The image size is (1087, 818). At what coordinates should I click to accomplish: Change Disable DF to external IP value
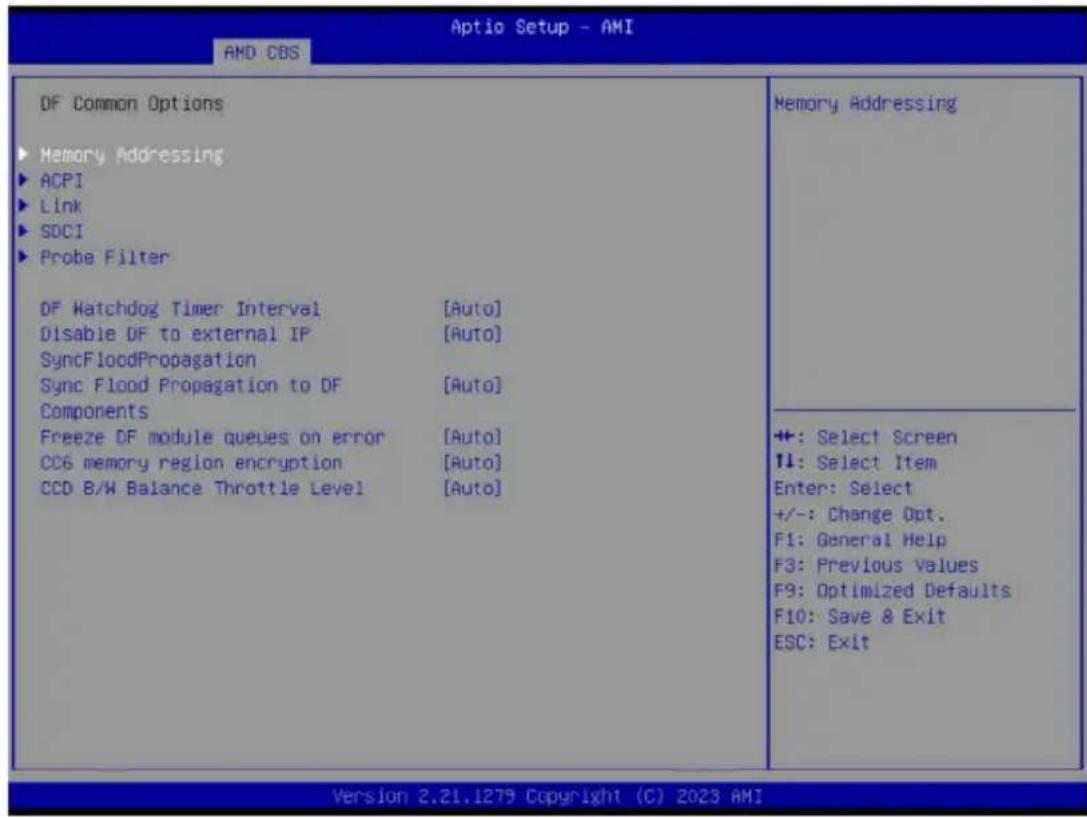click(472, 334)
